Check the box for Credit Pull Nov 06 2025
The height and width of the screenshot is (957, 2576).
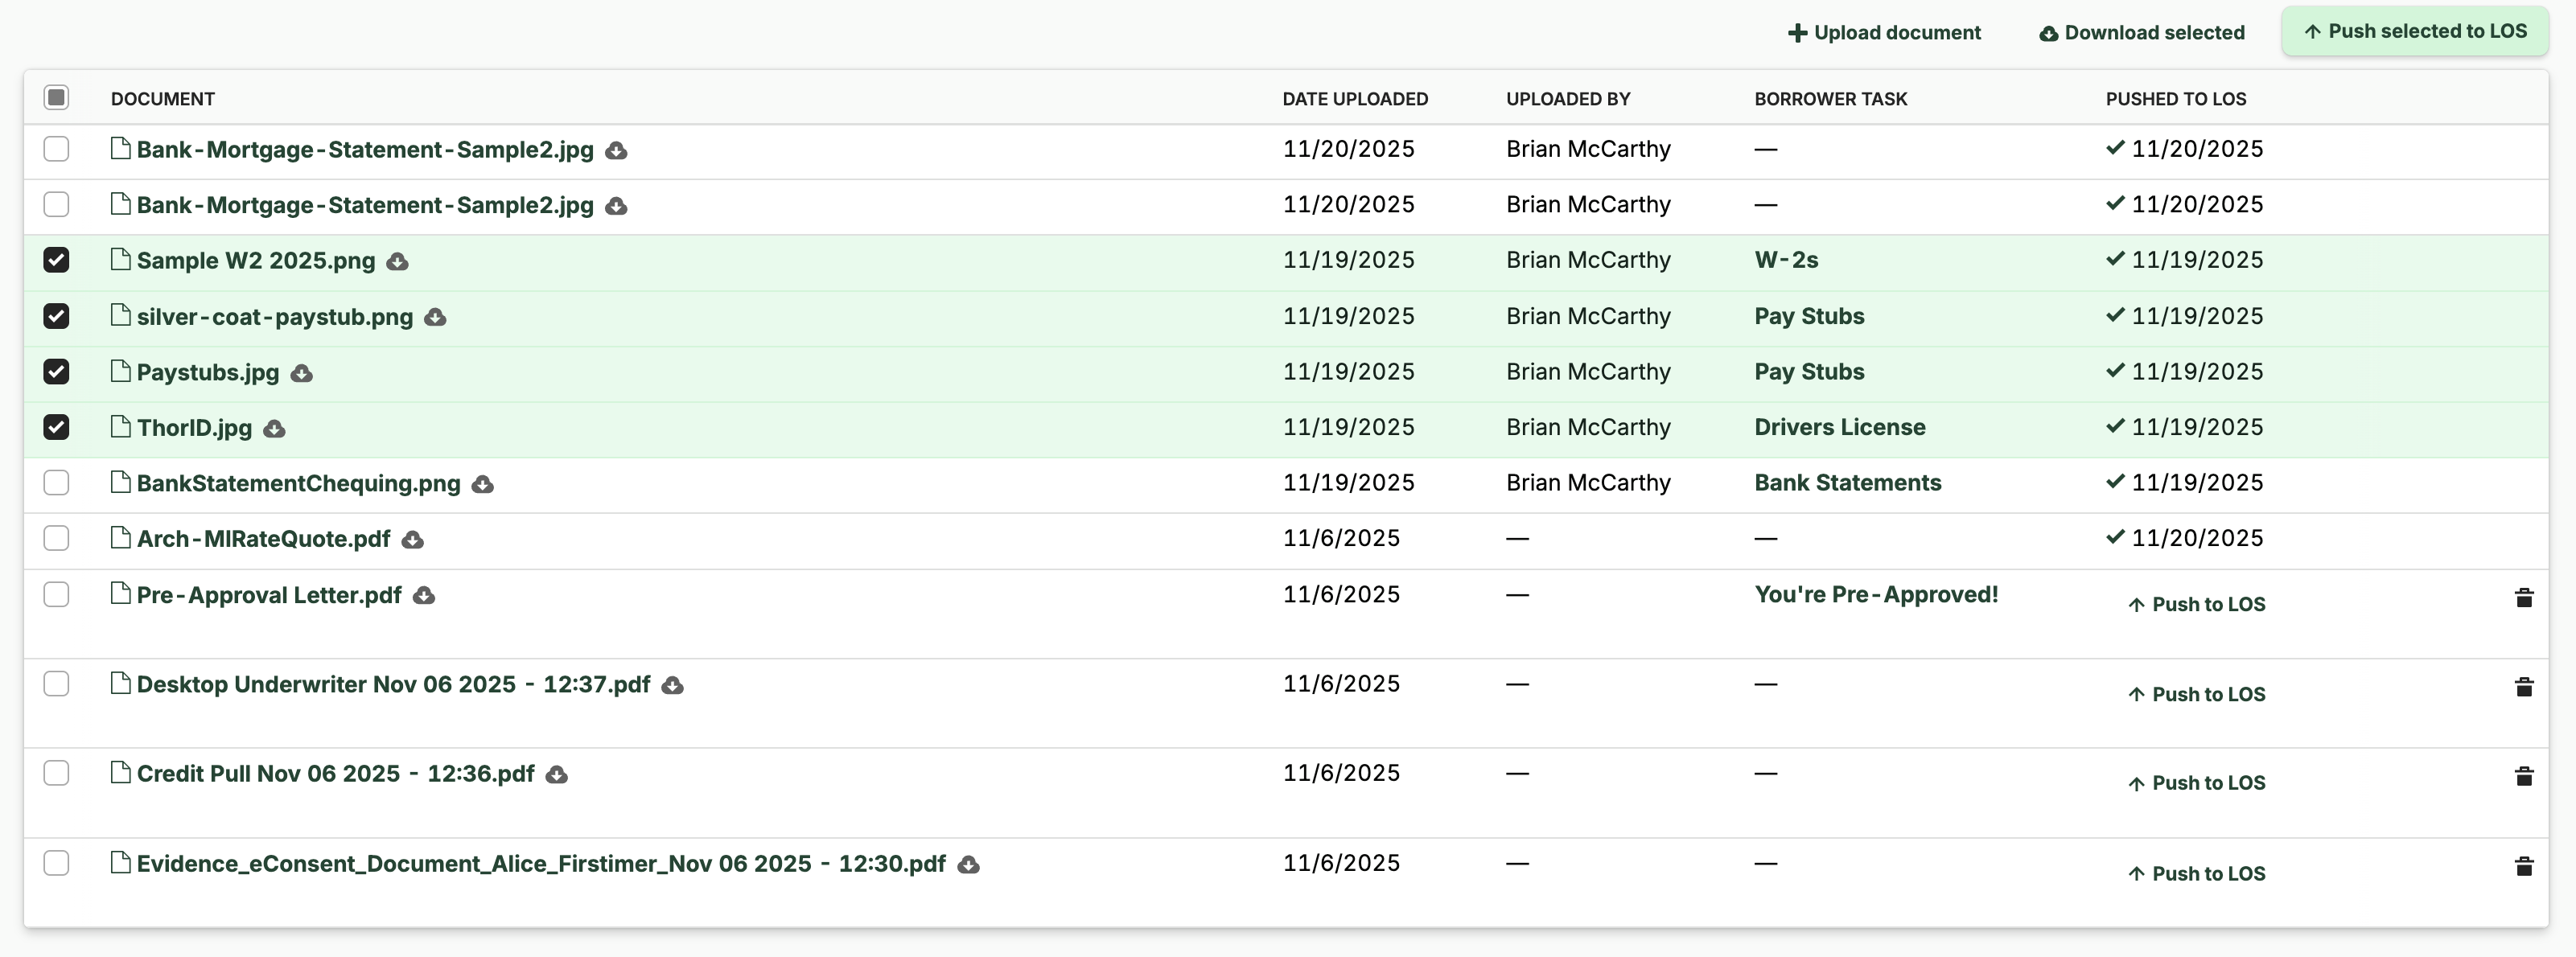pos(56,773)
